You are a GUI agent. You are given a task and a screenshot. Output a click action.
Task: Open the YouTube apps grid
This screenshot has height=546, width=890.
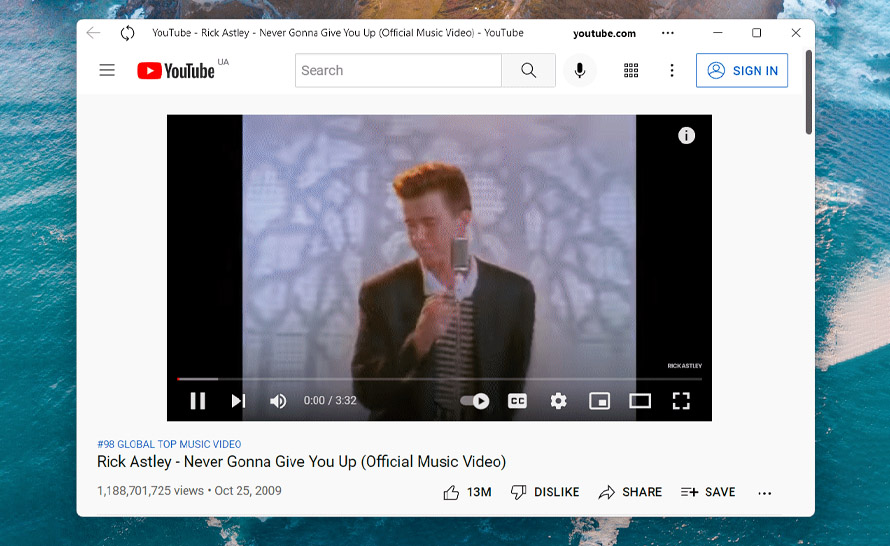[x=631, y=70]
